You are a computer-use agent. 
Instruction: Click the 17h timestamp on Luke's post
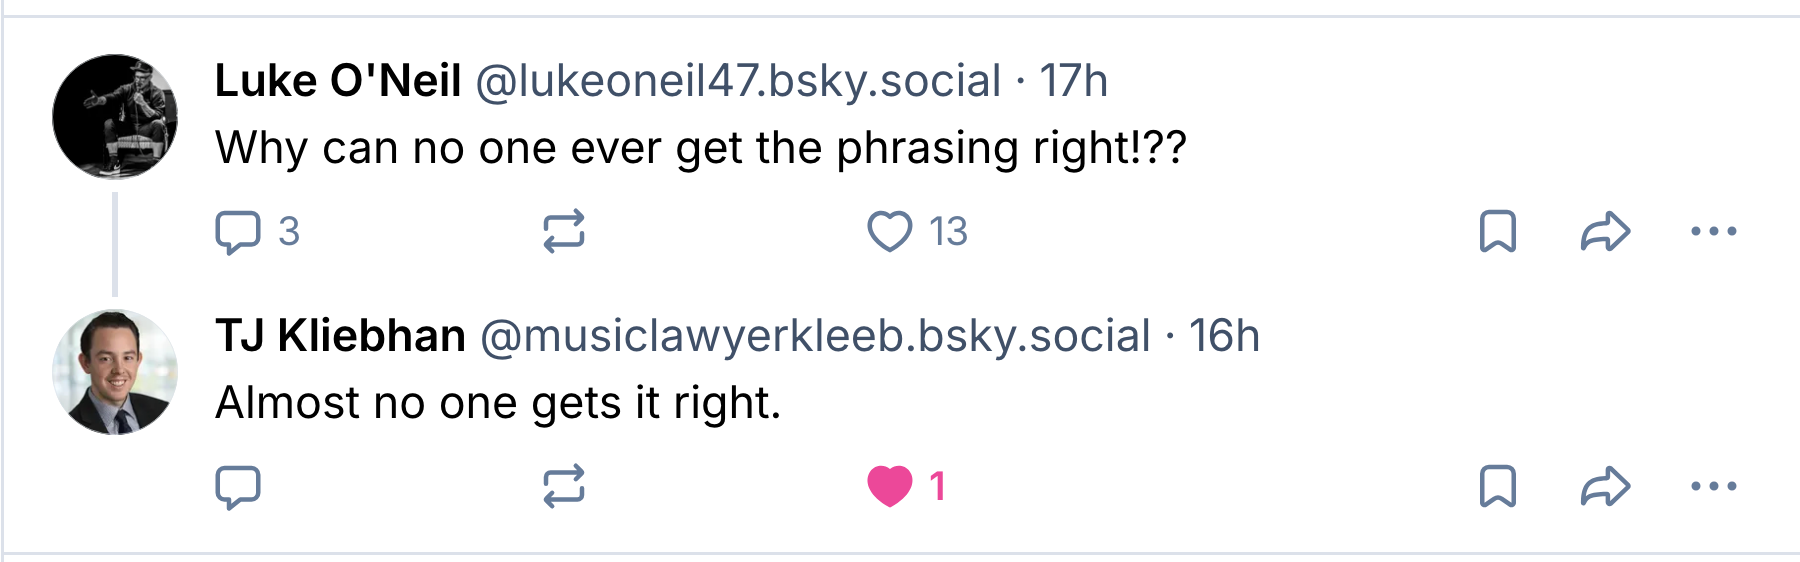point(1073,81)
